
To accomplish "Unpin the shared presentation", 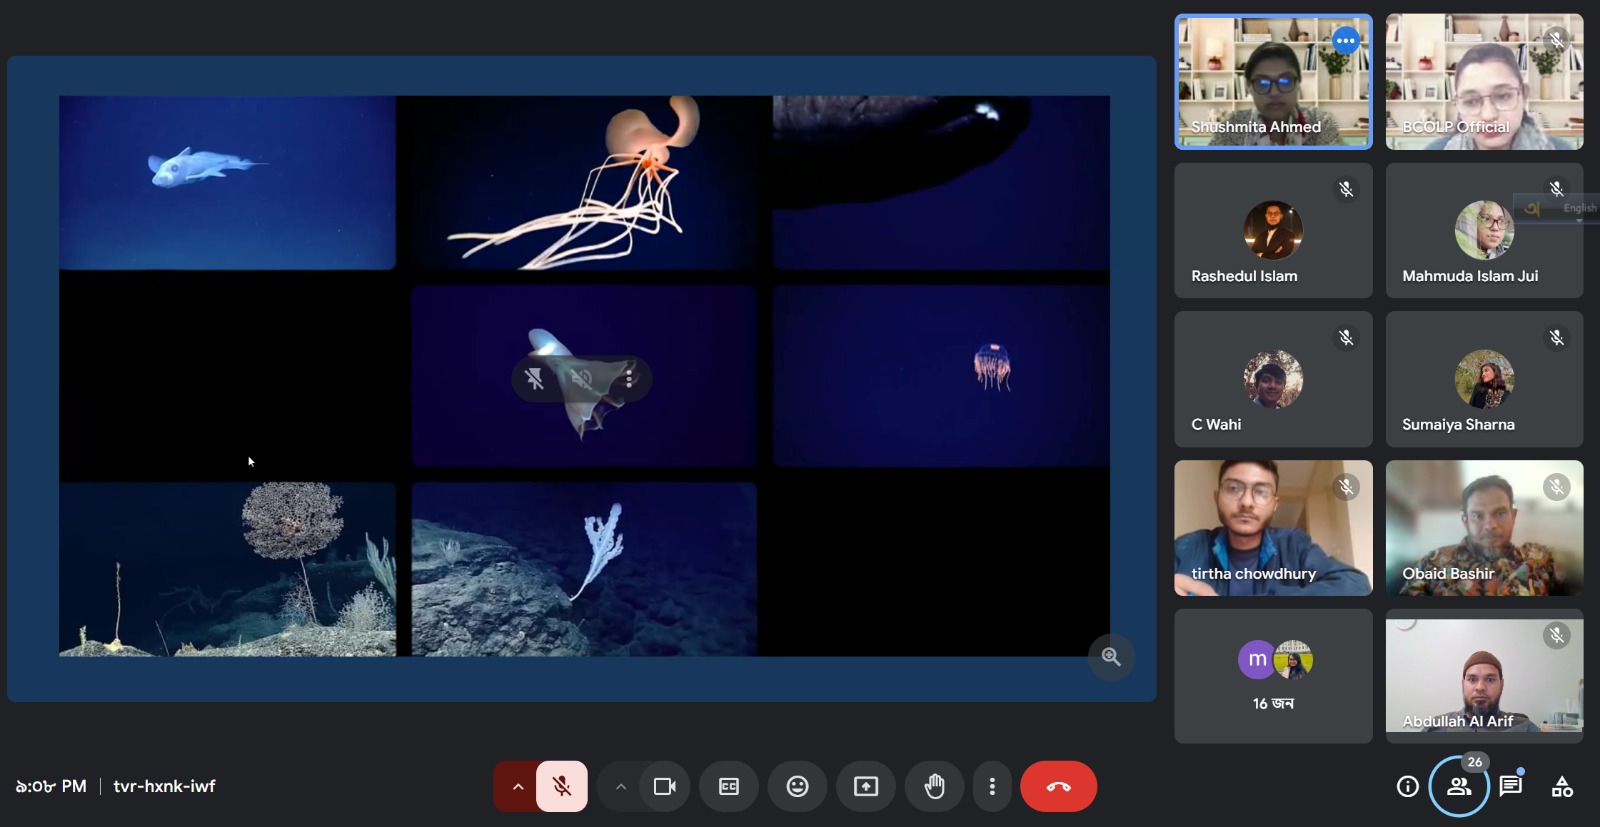I will tap(535, 379).
